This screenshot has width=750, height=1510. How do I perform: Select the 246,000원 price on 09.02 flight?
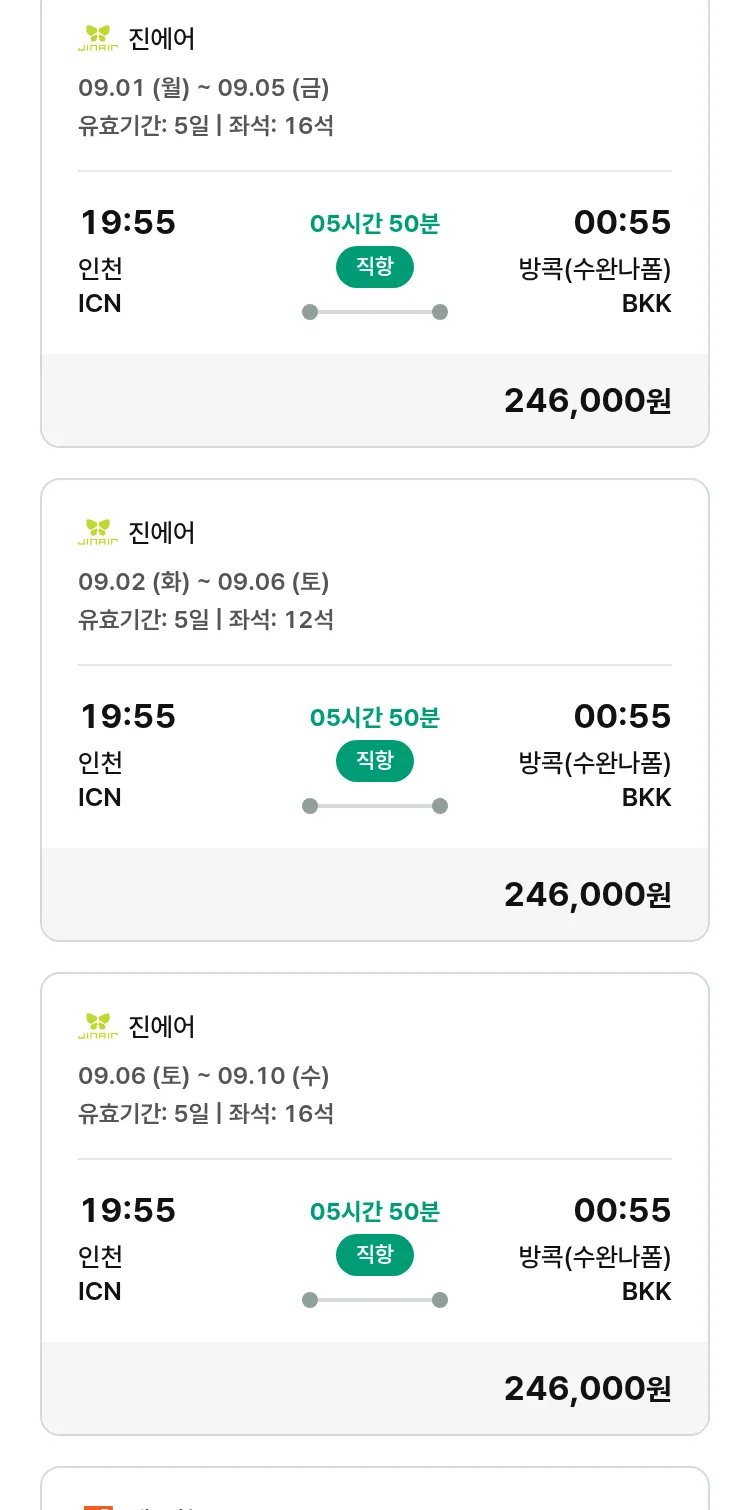(587, 894)
